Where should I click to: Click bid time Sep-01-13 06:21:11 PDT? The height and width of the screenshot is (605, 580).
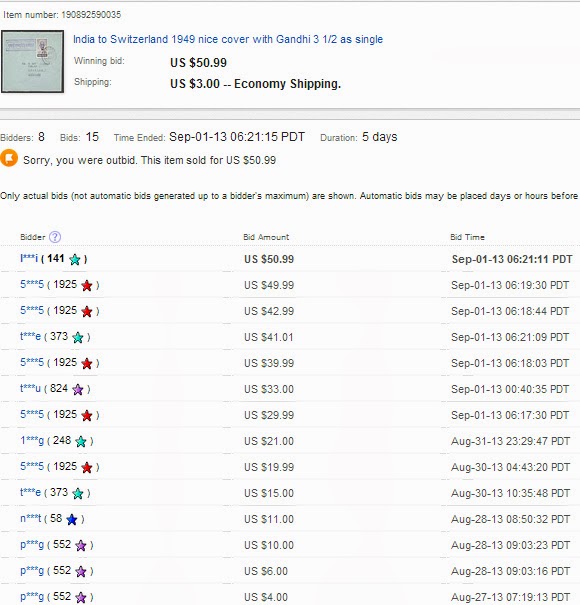(x=512, y=259)
